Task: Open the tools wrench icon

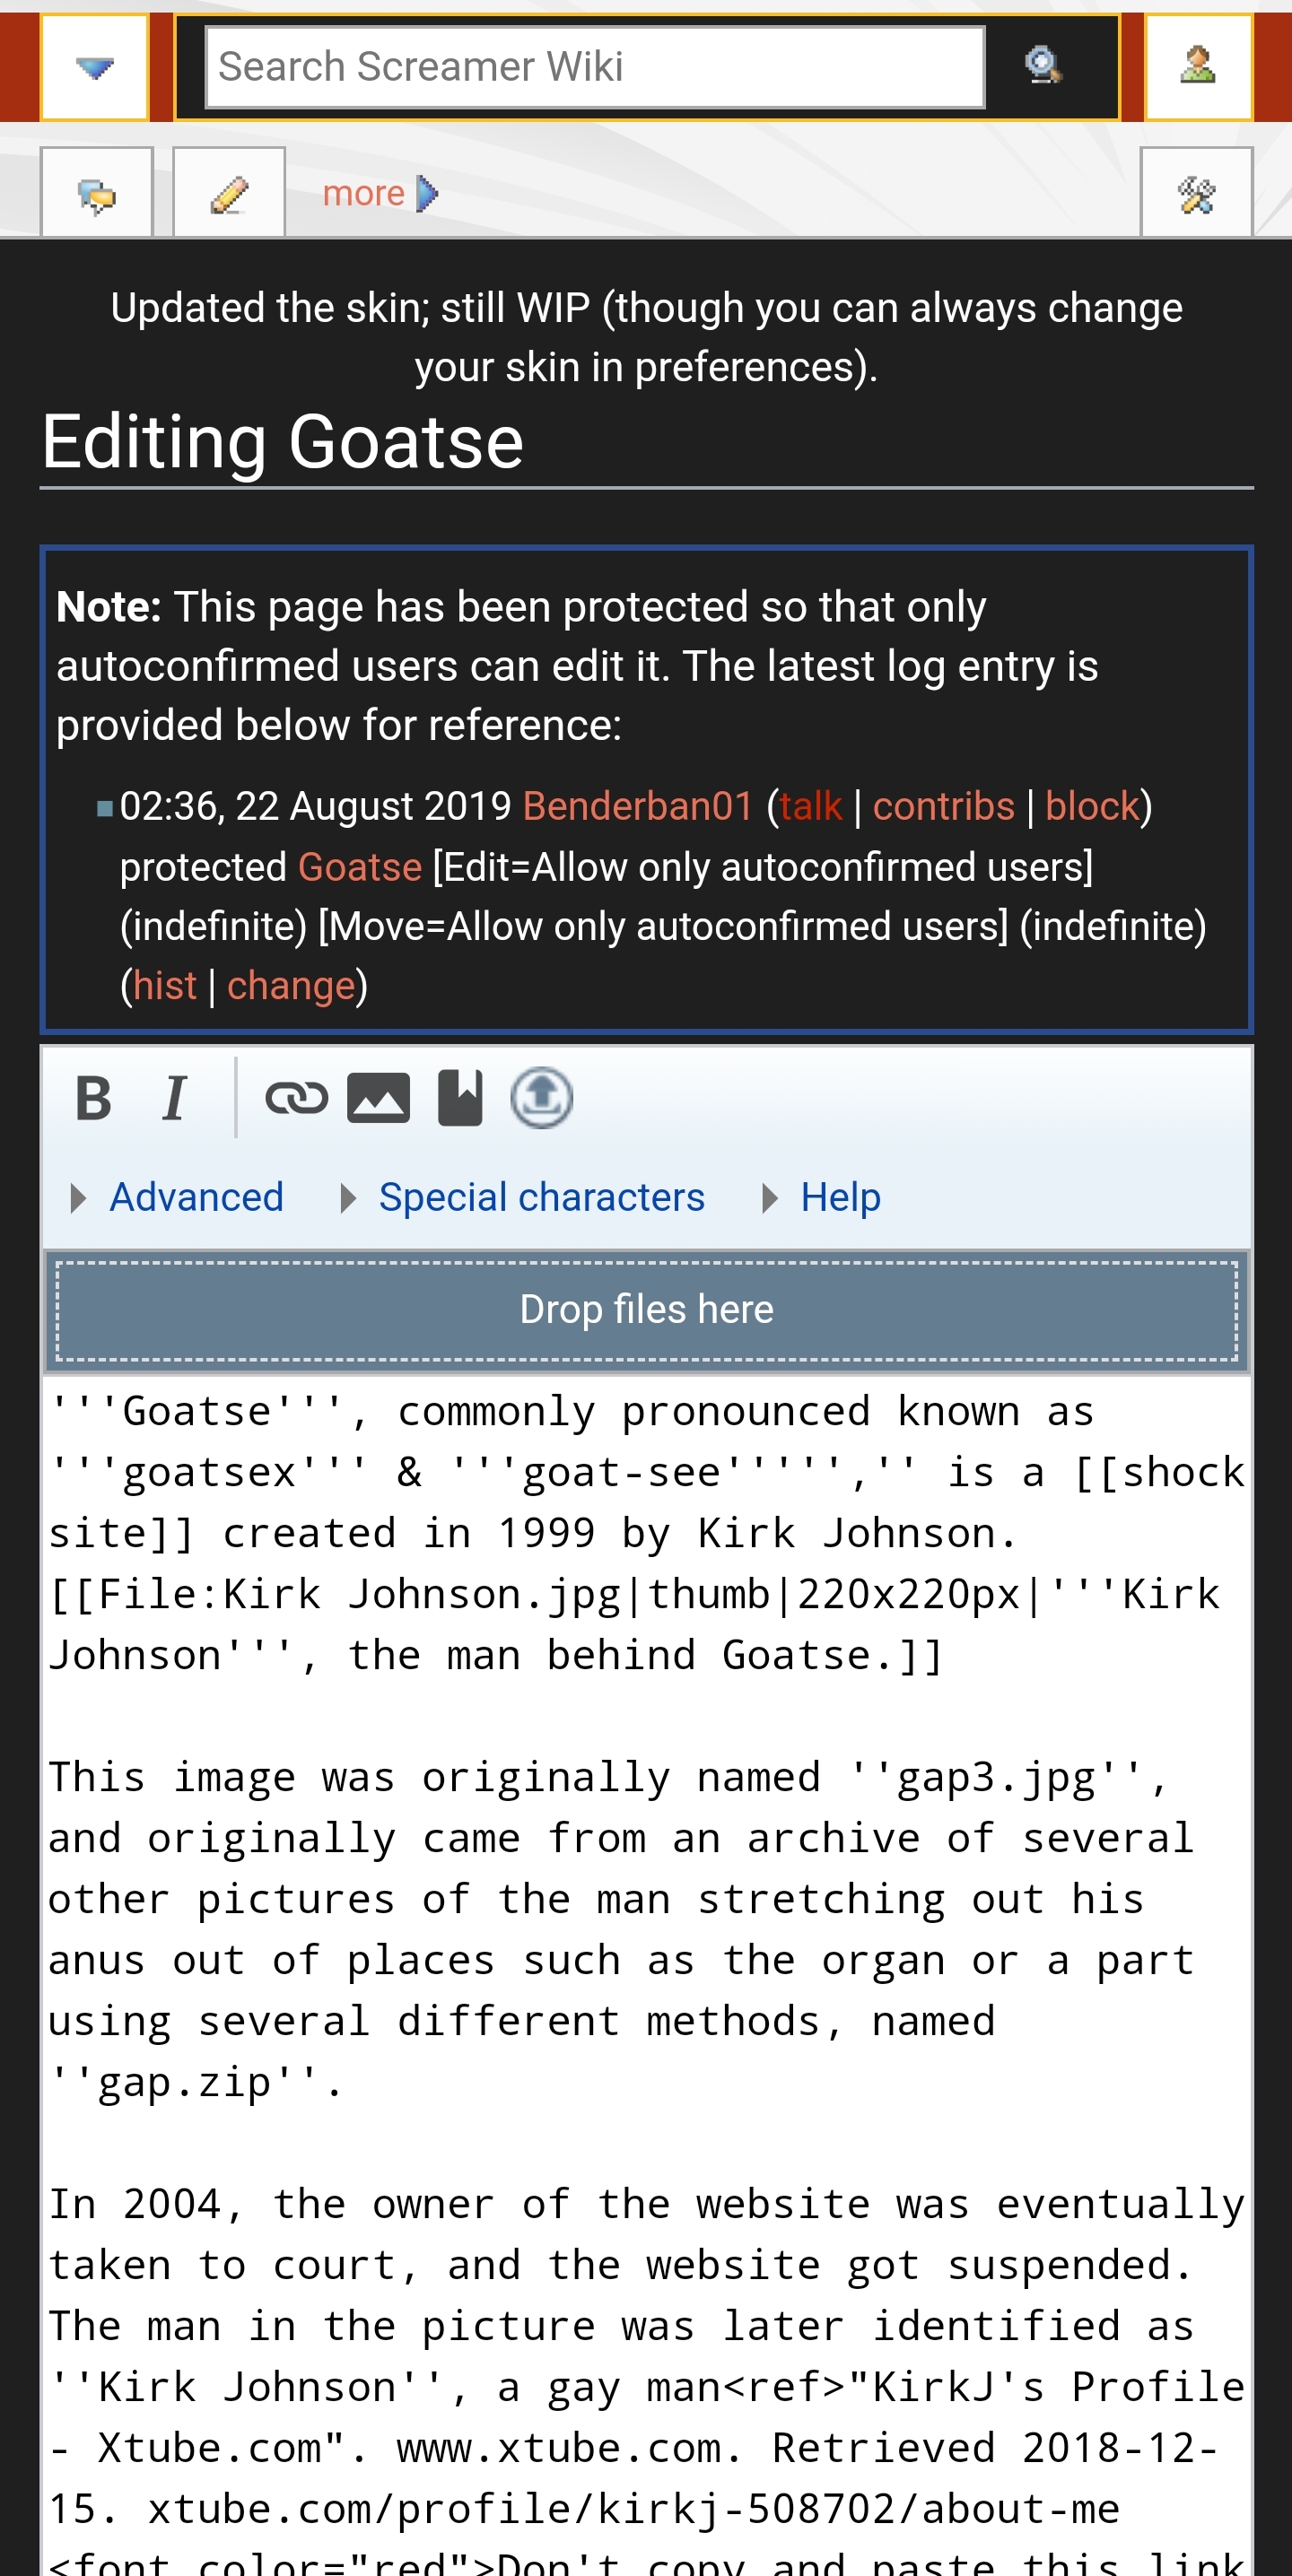Action: pos(1196,193)
